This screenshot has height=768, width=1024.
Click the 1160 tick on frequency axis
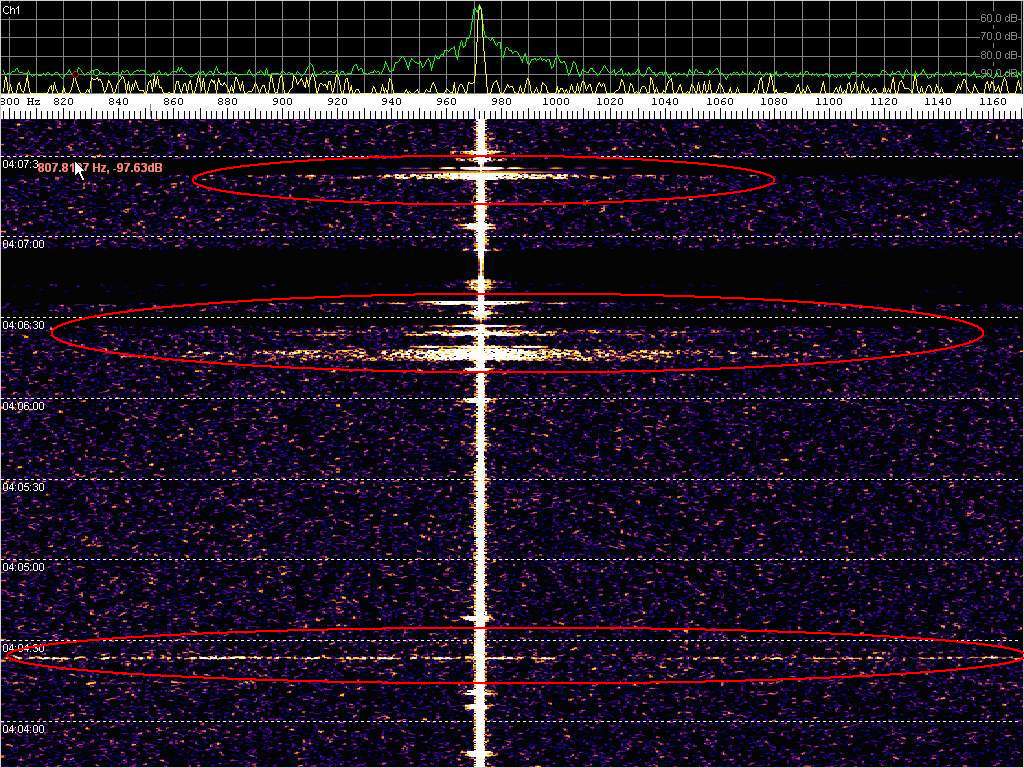coord(992,102)
